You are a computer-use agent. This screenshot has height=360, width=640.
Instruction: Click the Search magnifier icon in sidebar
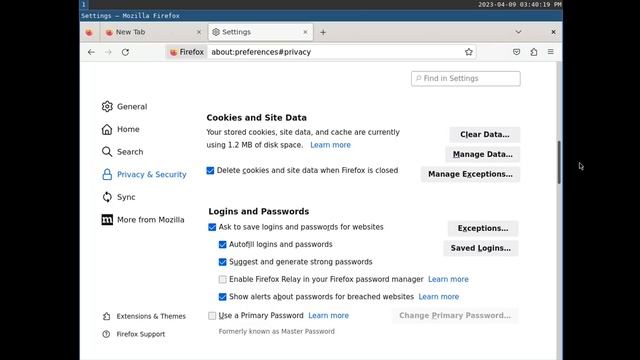point(107,152)
